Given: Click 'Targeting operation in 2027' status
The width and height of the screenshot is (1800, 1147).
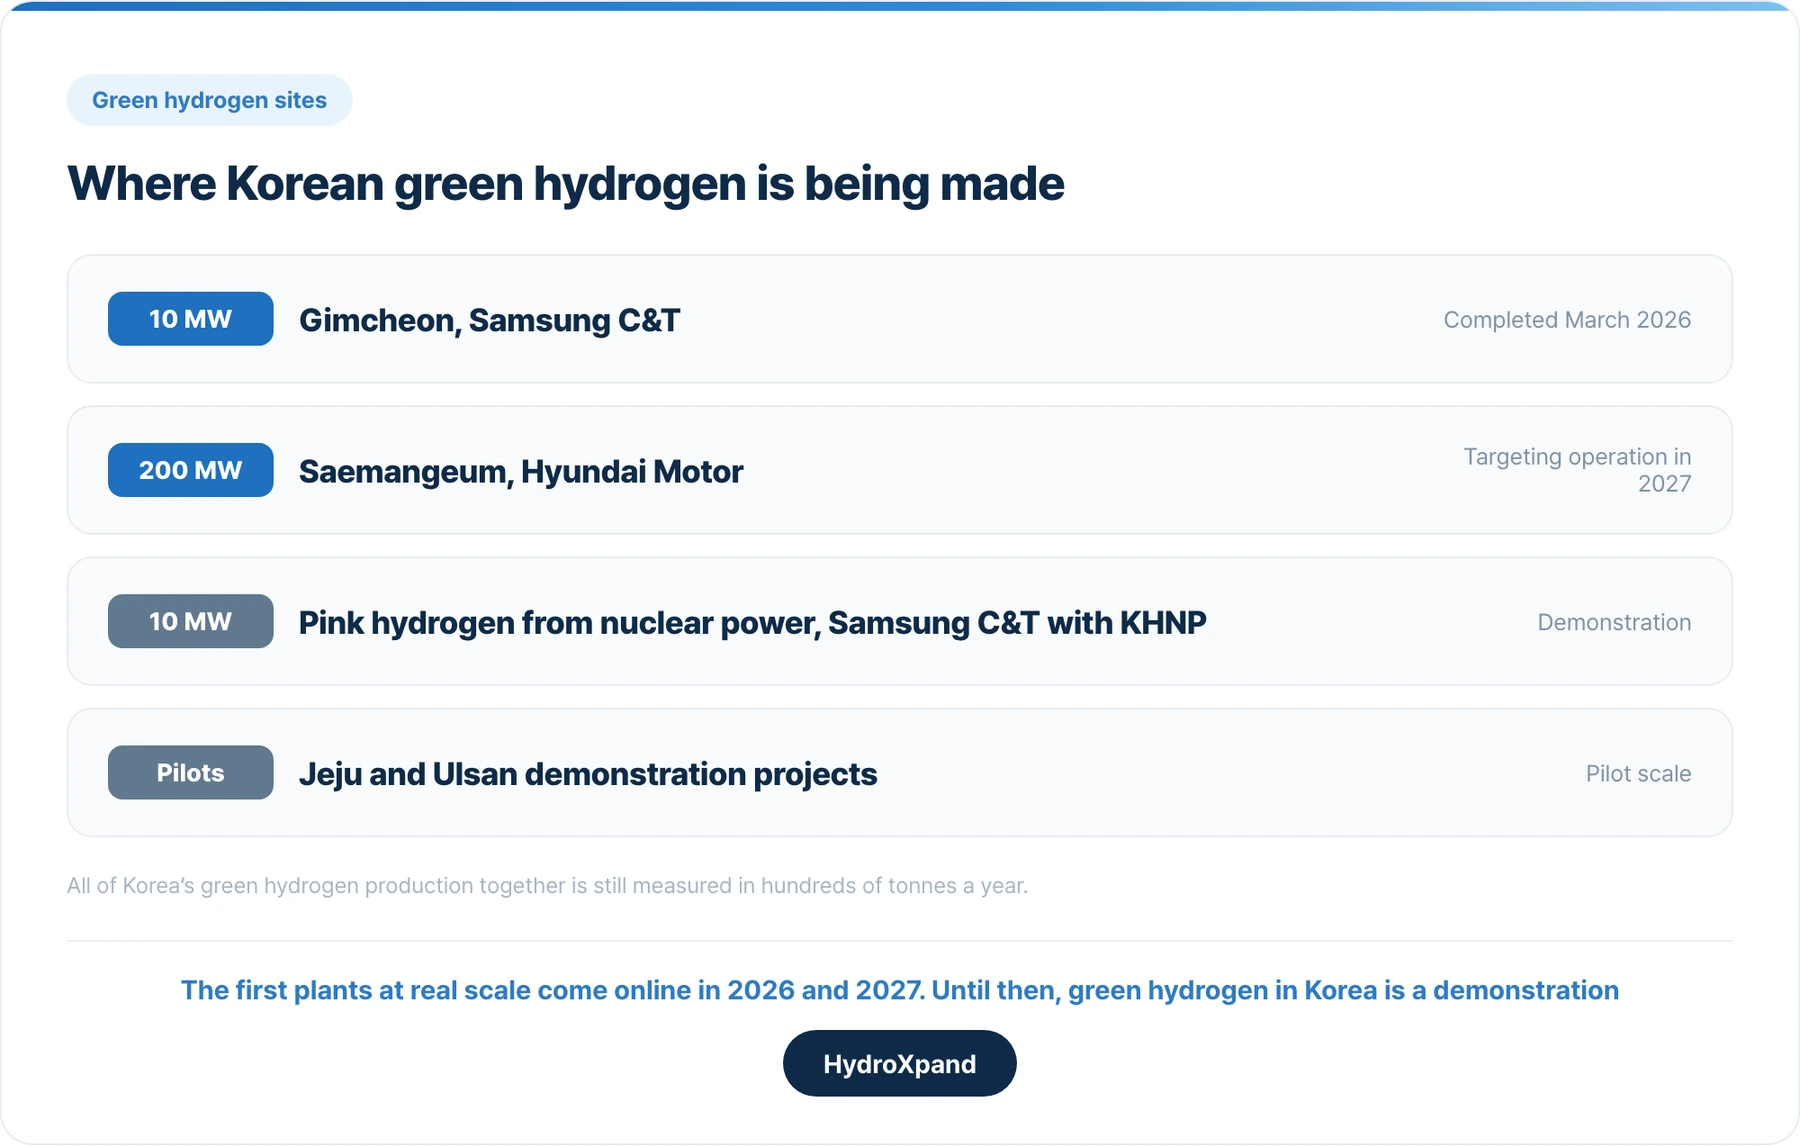Looking at the screenshot, I should 1577,470.
